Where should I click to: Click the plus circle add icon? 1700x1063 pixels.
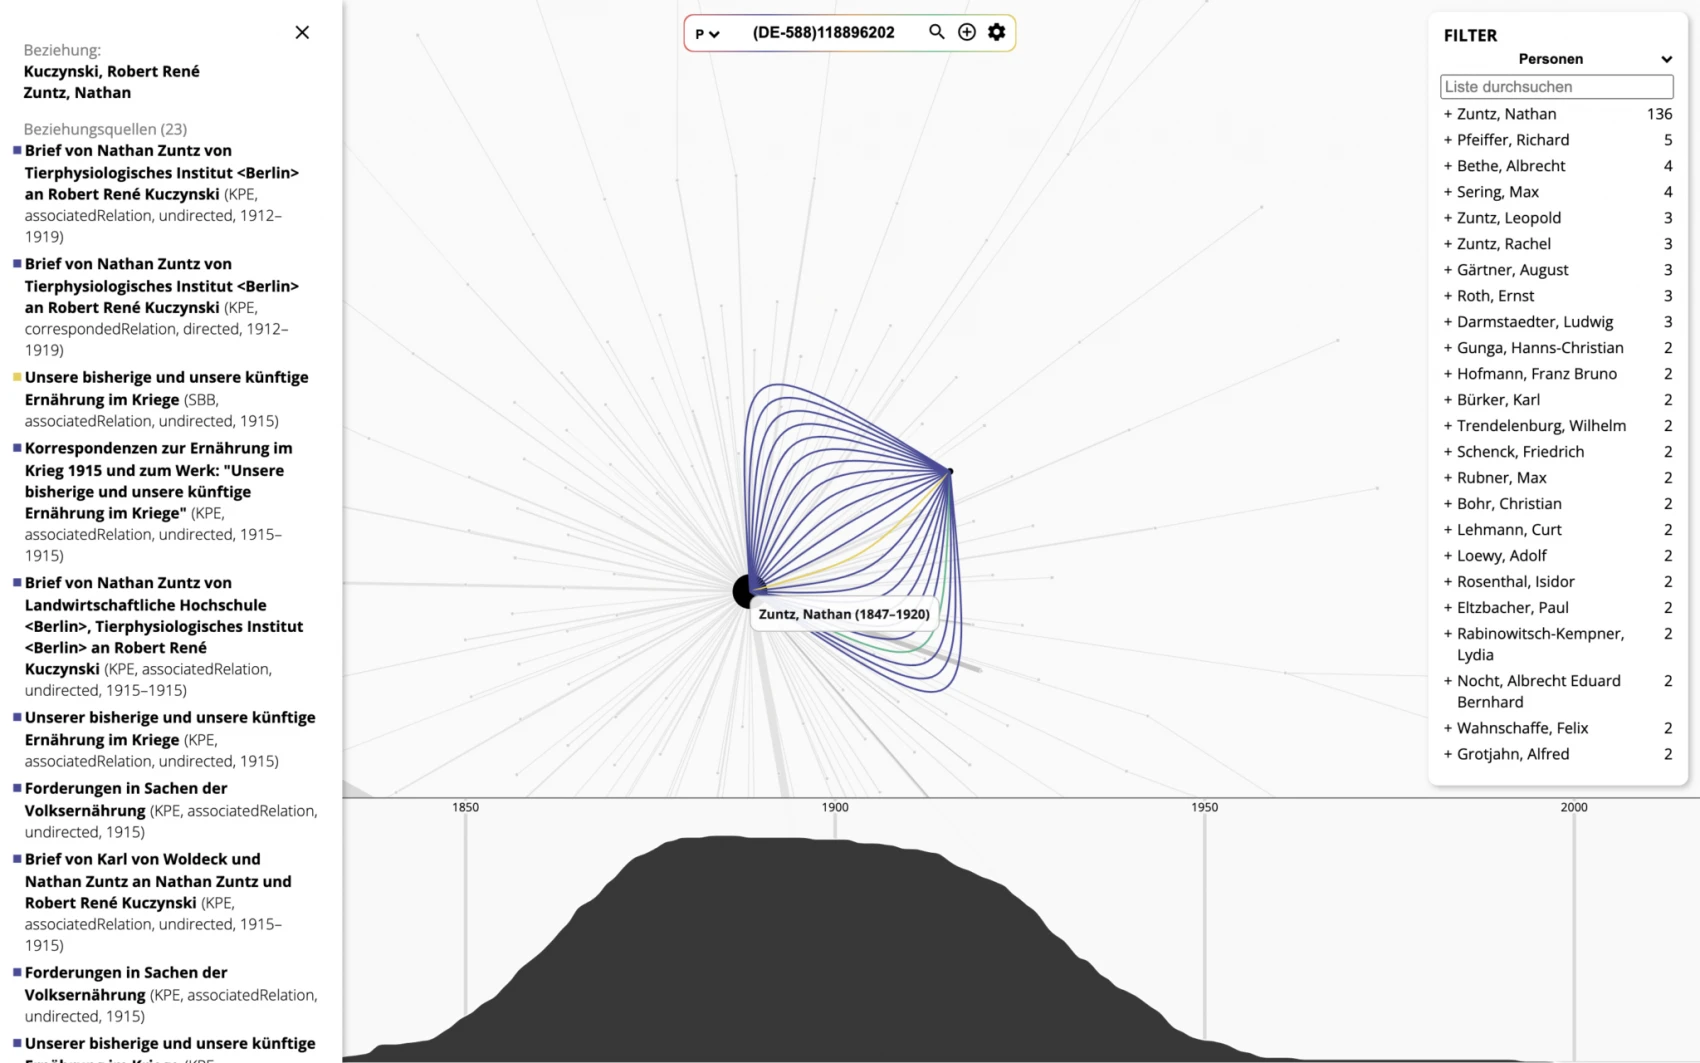(967, 32)
